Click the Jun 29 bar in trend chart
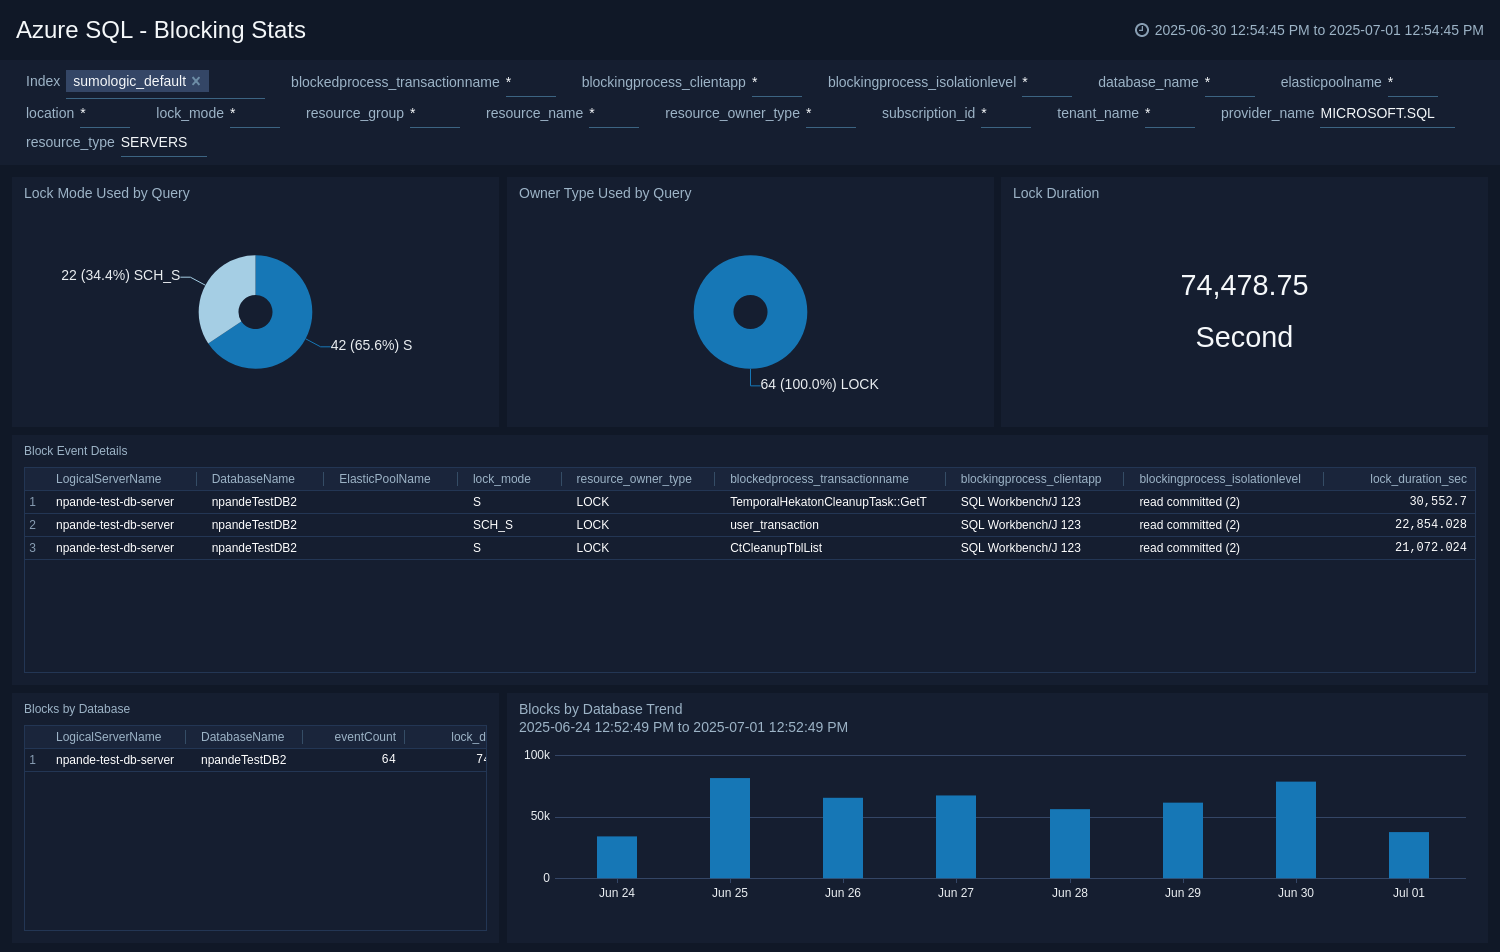Image resolution: width=1500 pixels, height=952 pixels. coord(1183,841)
